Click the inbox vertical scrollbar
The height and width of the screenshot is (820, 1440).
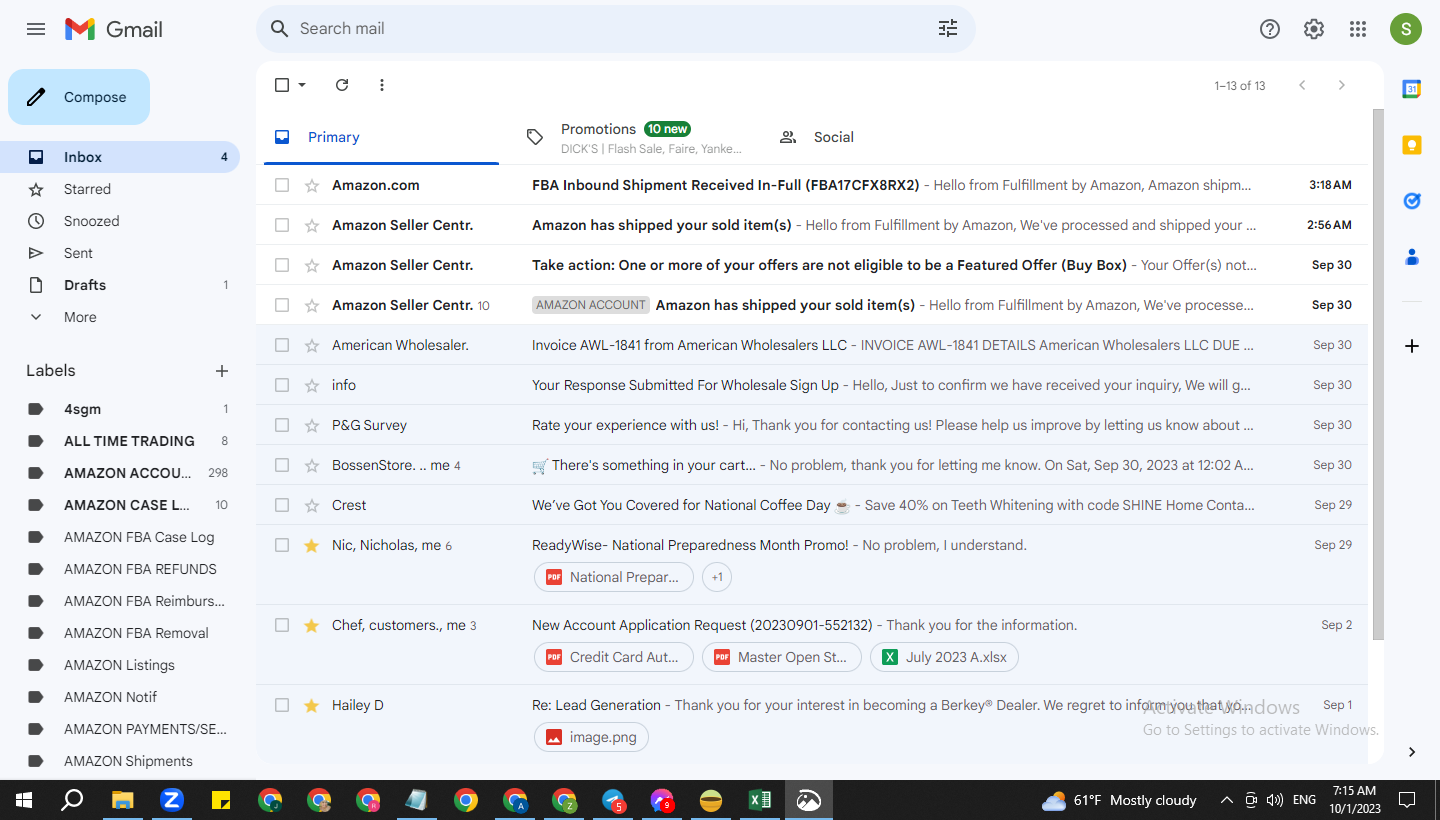(x=1377, y=375)
